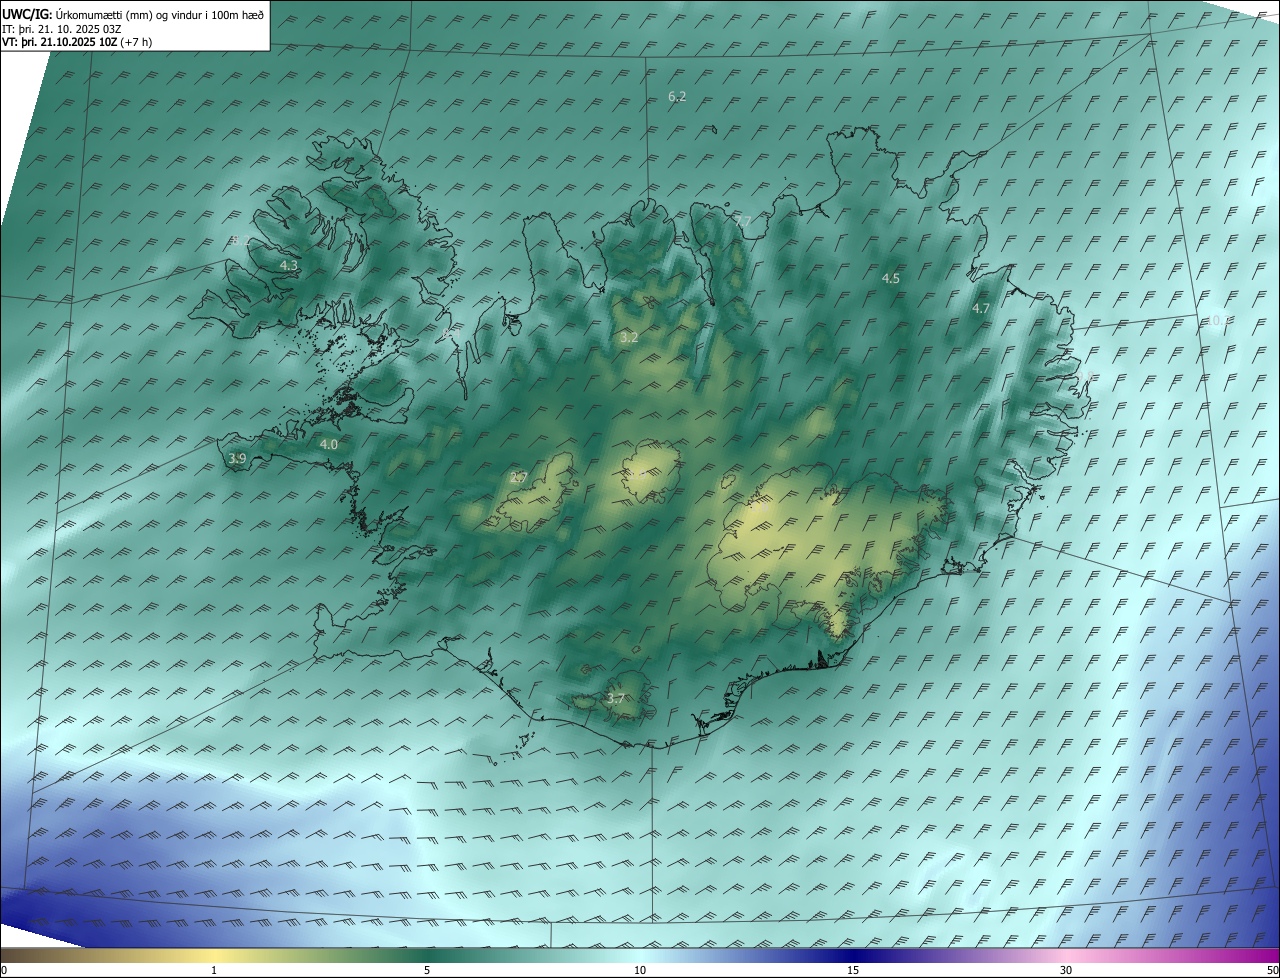Click the 30 label on the colour scale
This screenshot has width=1280, height=978.
click(x=1066, y=970)
